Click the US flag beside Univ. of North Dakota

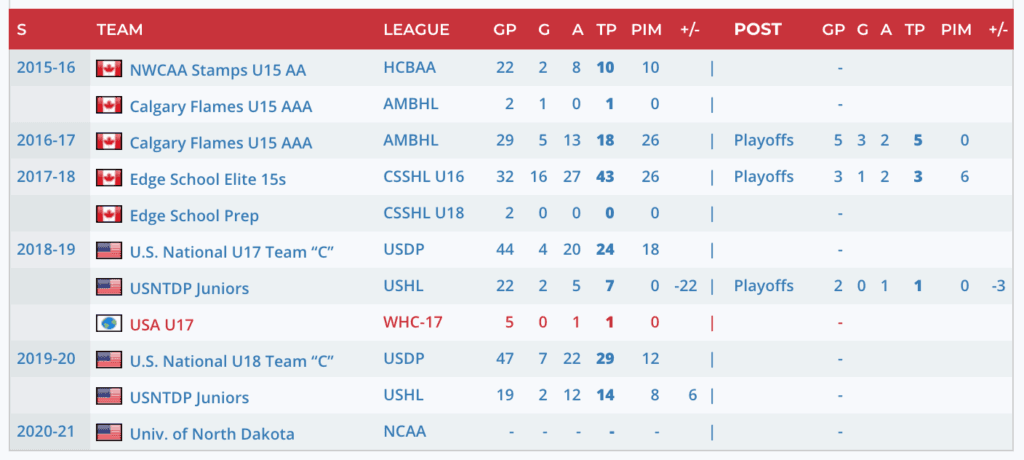pos(109,433)
